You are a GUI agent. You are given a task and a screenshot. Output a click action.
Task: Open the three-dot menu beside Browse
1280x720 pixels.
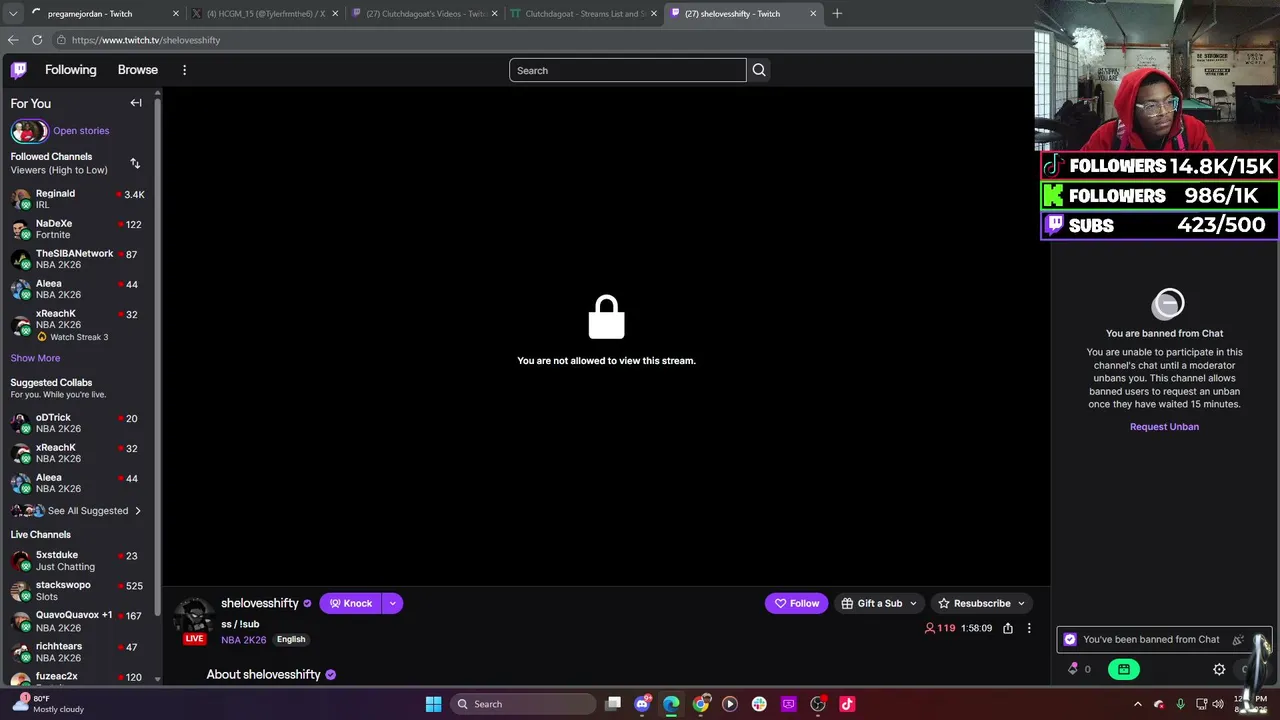click(x=184, y=70)
